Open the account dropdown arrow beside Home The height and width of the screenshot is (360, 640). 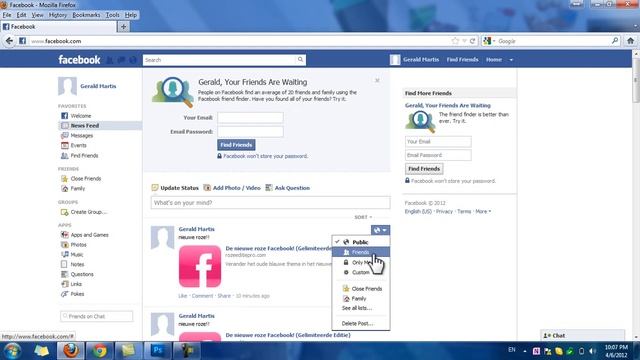click(511, 60)
